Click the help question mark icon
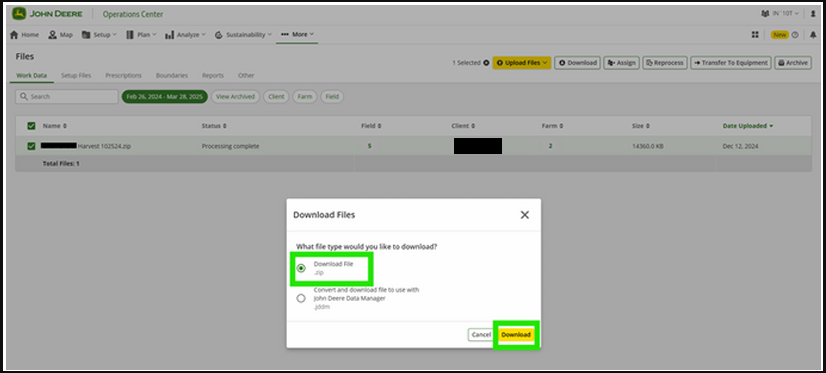 pyautogui.click(x=795, y=35)
